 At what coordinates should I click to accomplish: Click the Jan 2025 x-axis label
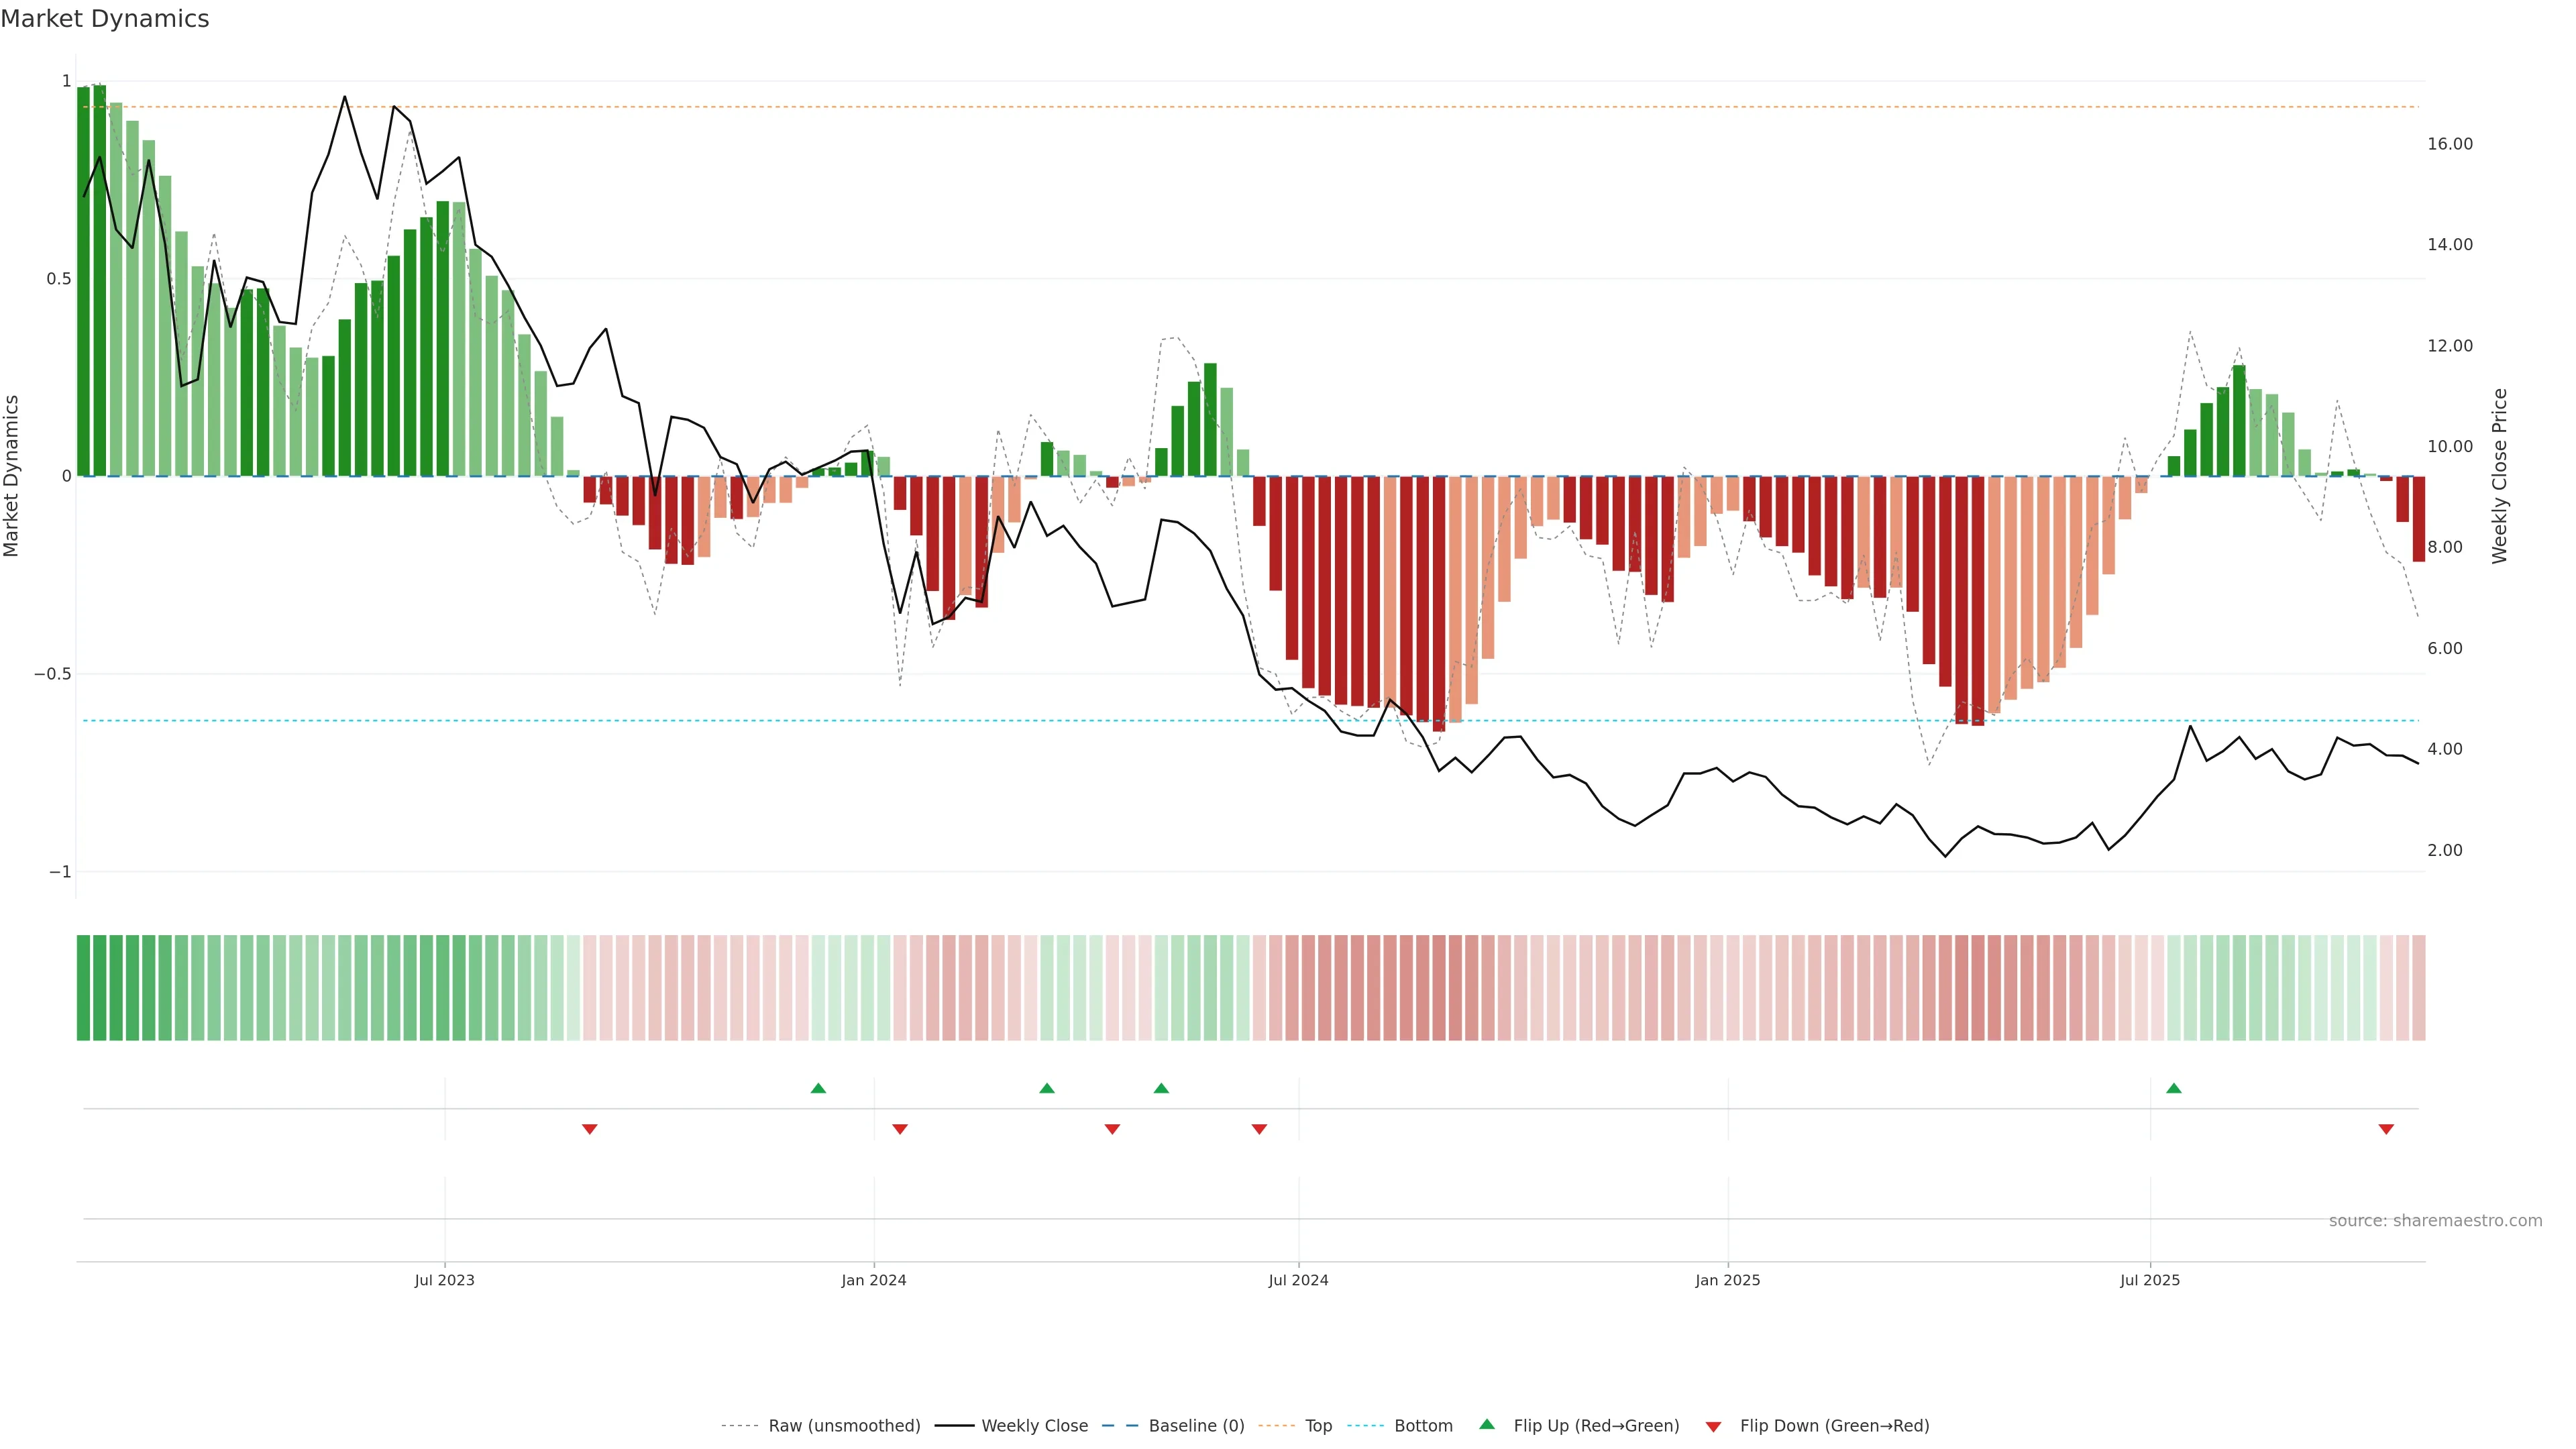pyautogui.click(x=1727, y=1280)
